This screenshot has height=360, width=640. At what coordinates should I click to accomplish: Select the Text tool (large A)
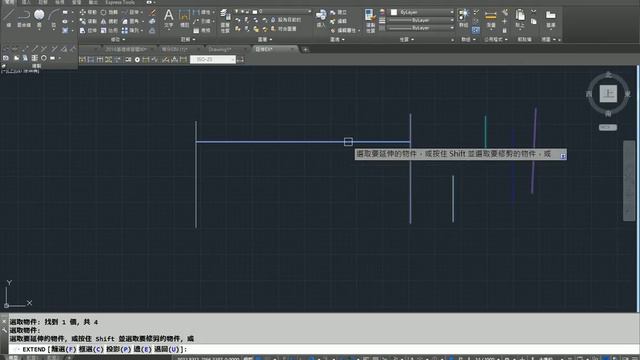pos(168,18)
